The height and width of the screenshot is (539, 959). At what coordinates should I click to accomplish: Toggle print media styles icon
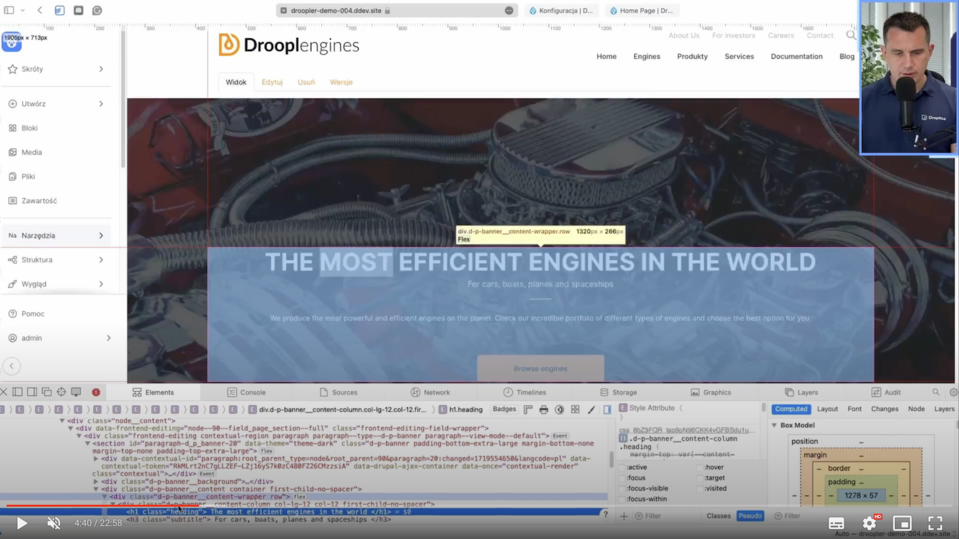pyautogui.click(x=544, y=409)
